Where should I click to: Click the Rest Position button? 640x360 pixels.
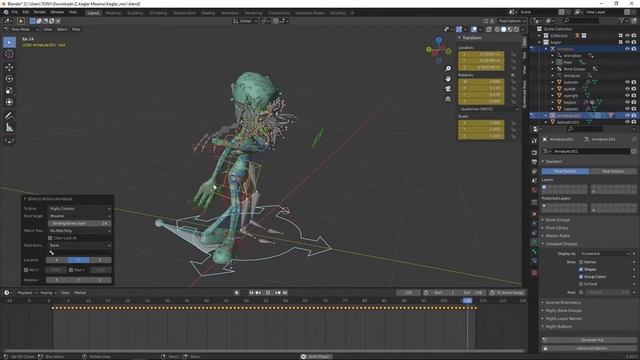pyautogui.click(x=613, y=171)
